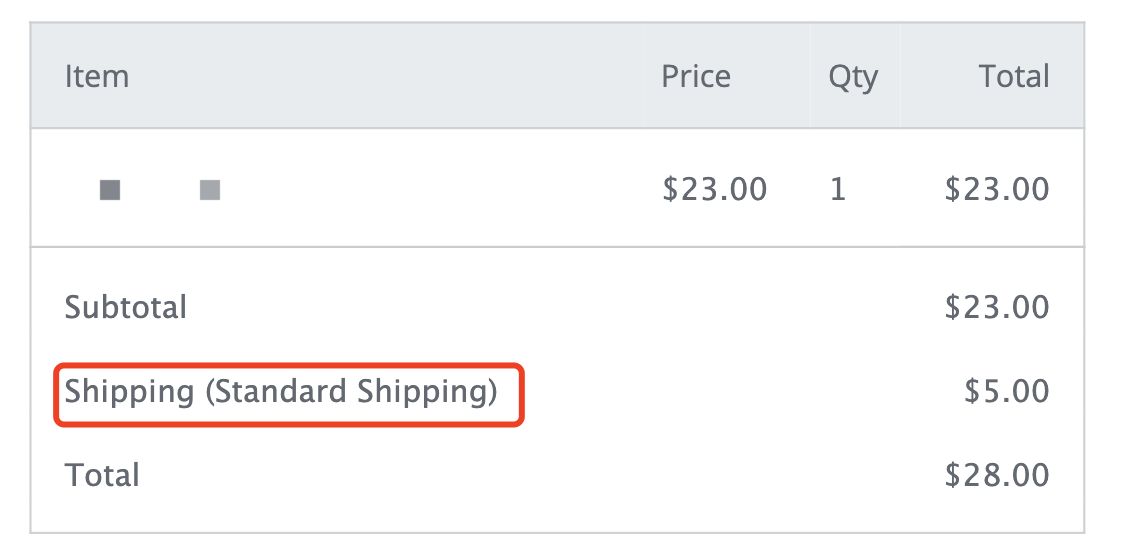
Task: Click the dollar sign of the $28.00 total
Action: (953, 476)
